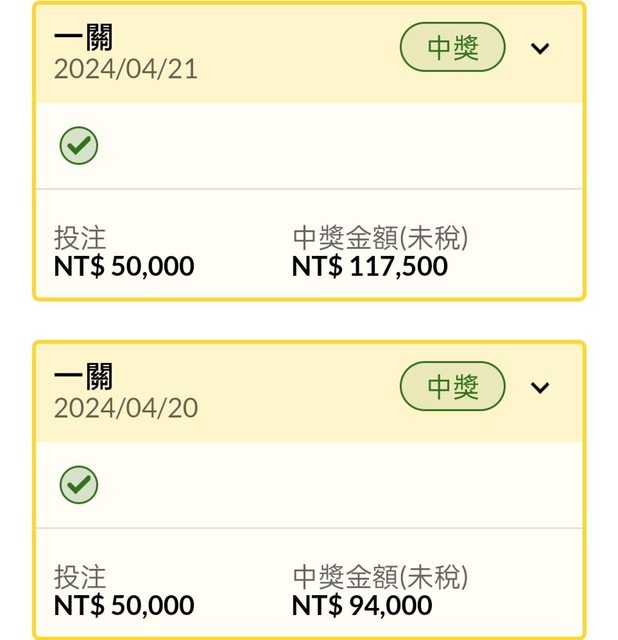
Task: Click the 中獎 badge on the 2024/04/21 card
Action: coord(453,48)
